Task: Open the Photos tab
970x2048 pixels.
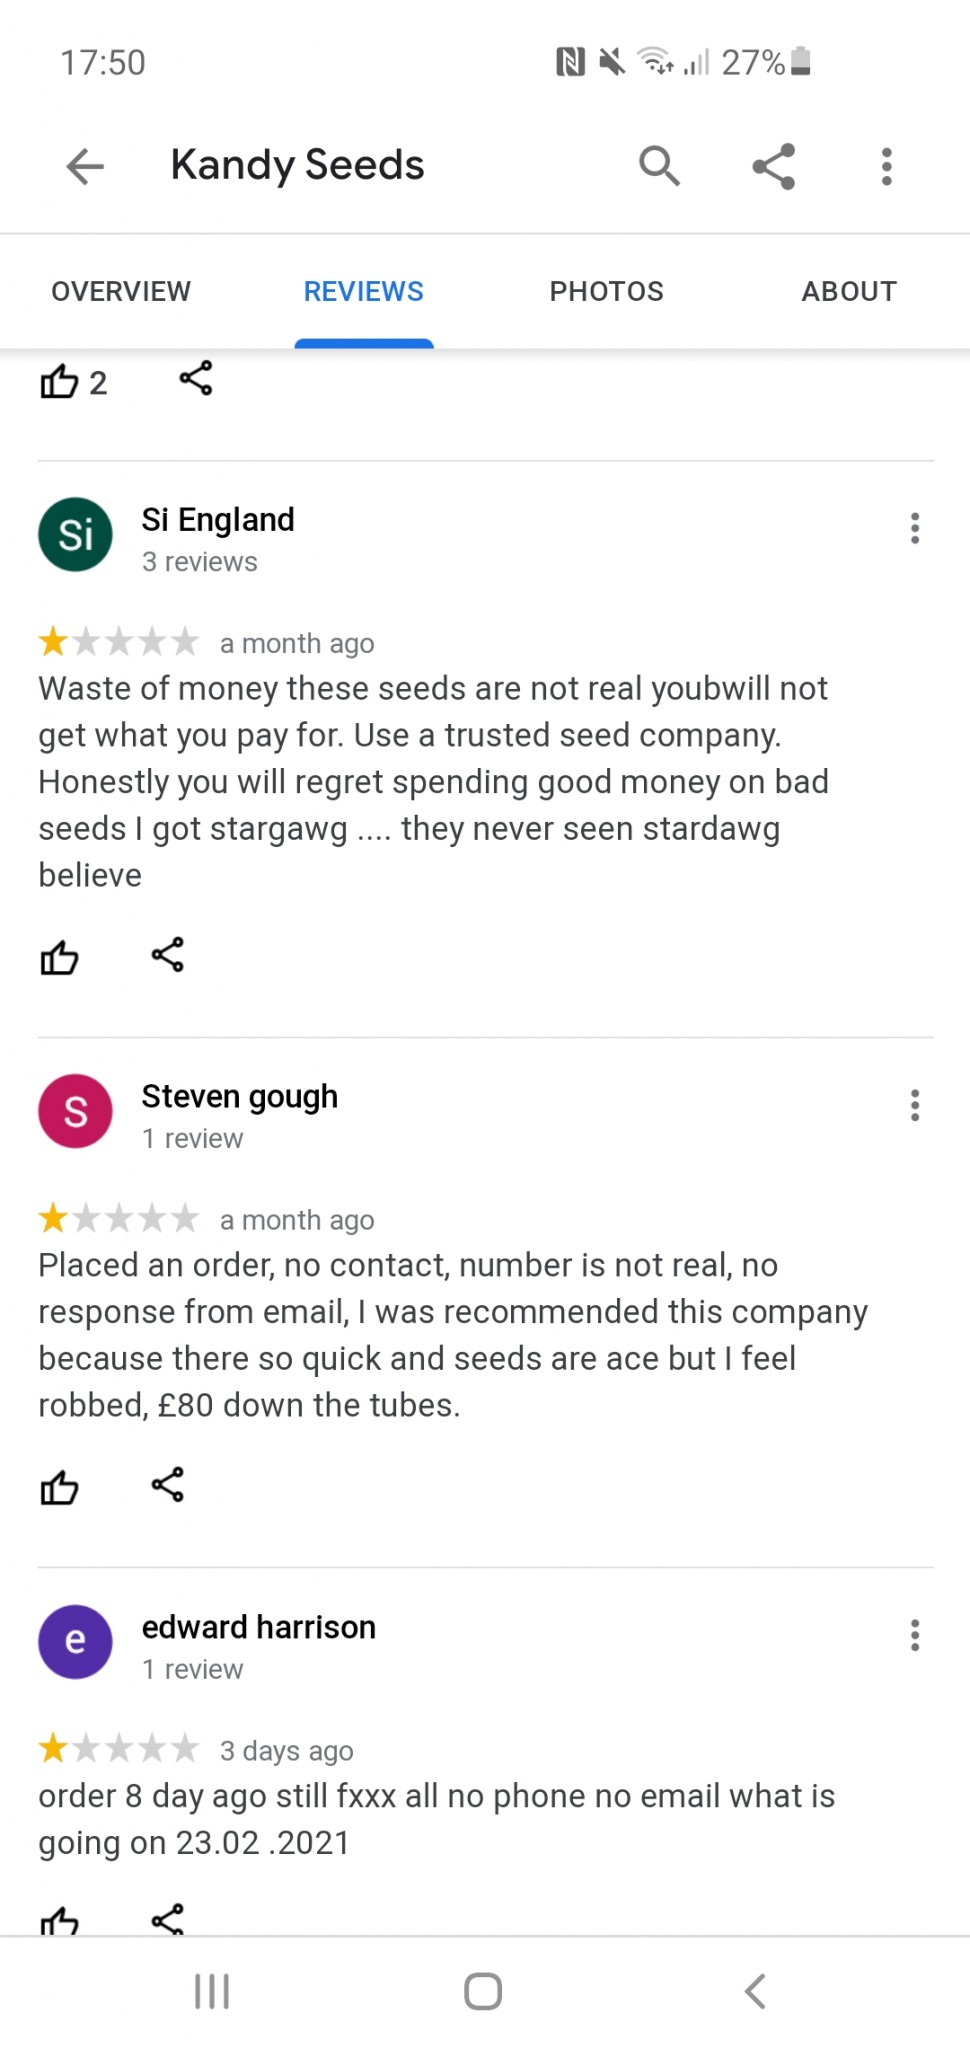Action: pyautogui.click(x=606, y=291)
